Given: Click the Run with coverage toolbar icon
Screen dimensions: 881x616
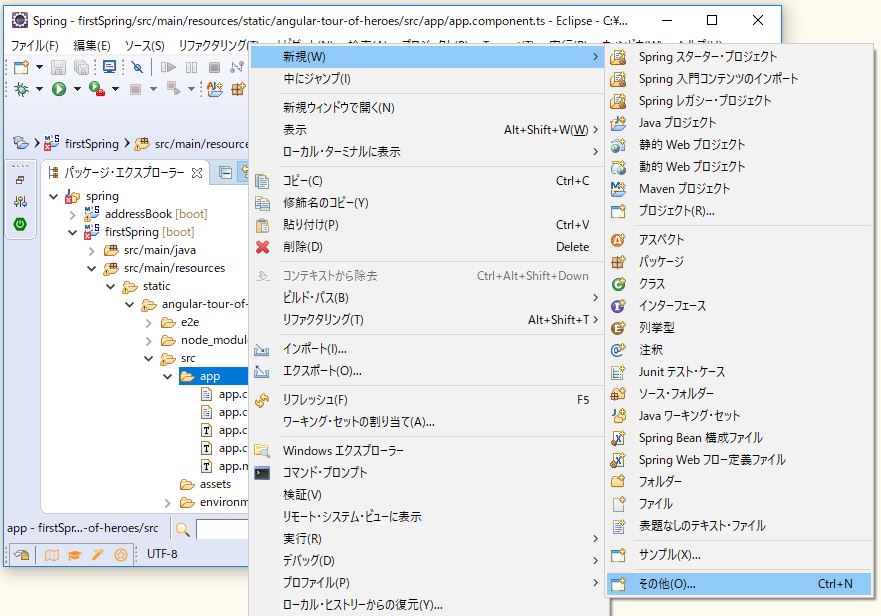Looking at the screenshot, I should 97,89.
